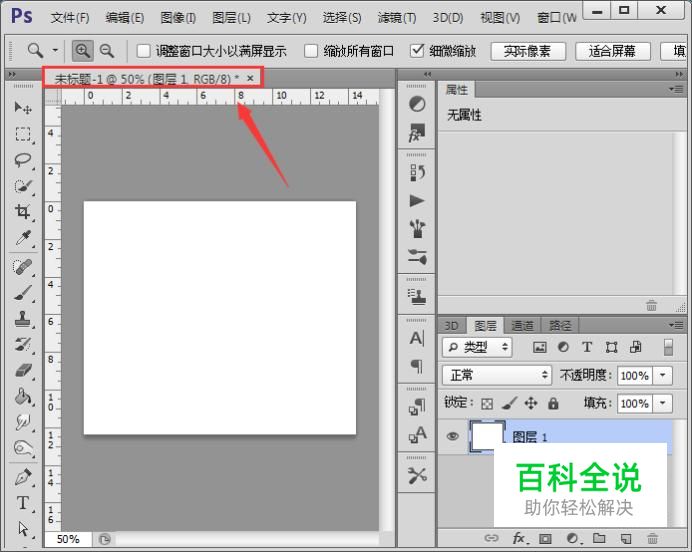Open the 文件(F) menu
Viewport: 692px width, 552px height.
70,18
